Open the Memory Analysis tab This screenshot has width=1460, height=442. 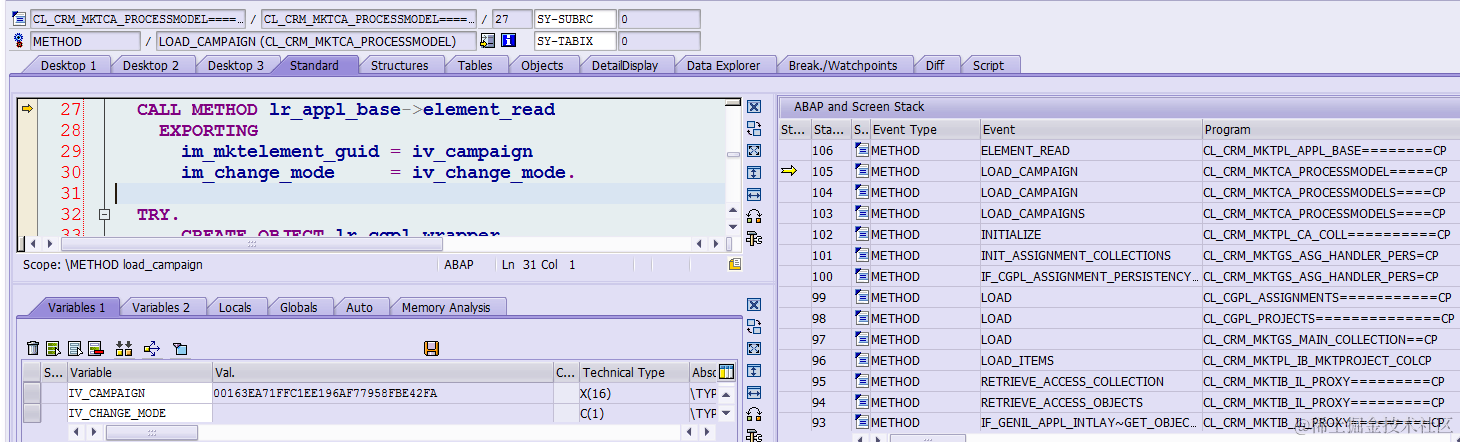point(446,307)
